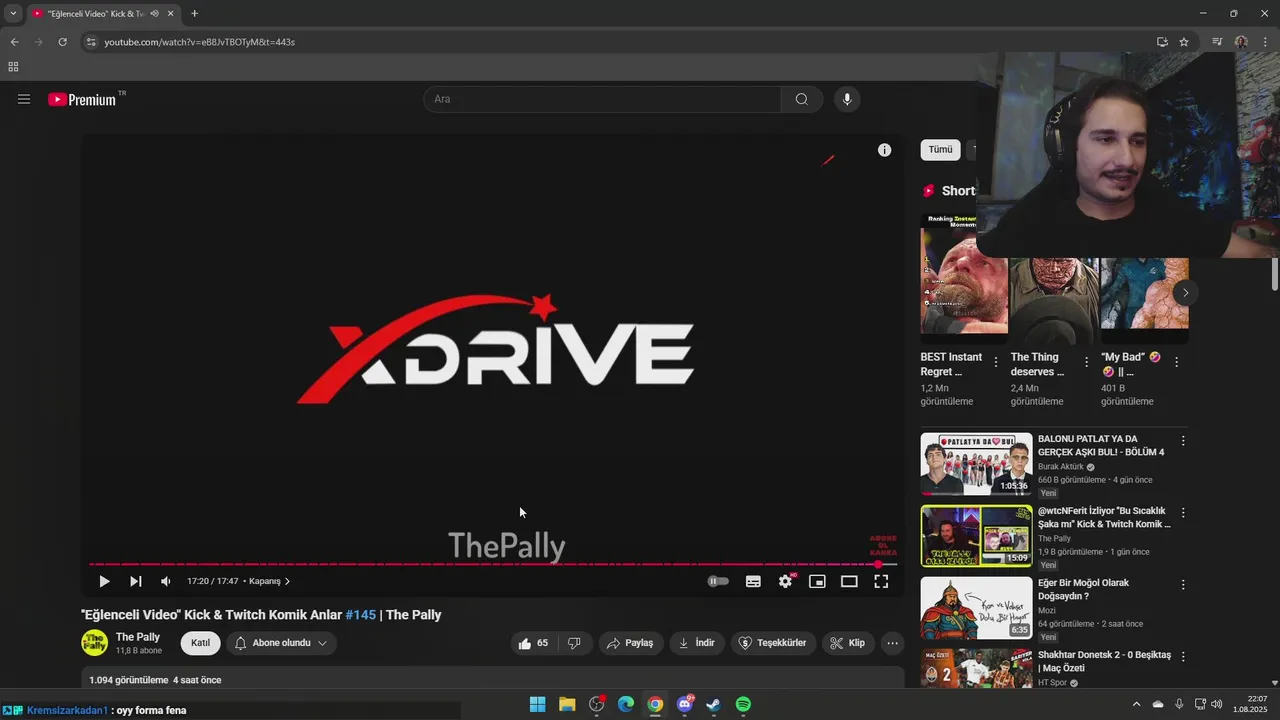Enter fullscreen mode

click(x=881, y=581)
